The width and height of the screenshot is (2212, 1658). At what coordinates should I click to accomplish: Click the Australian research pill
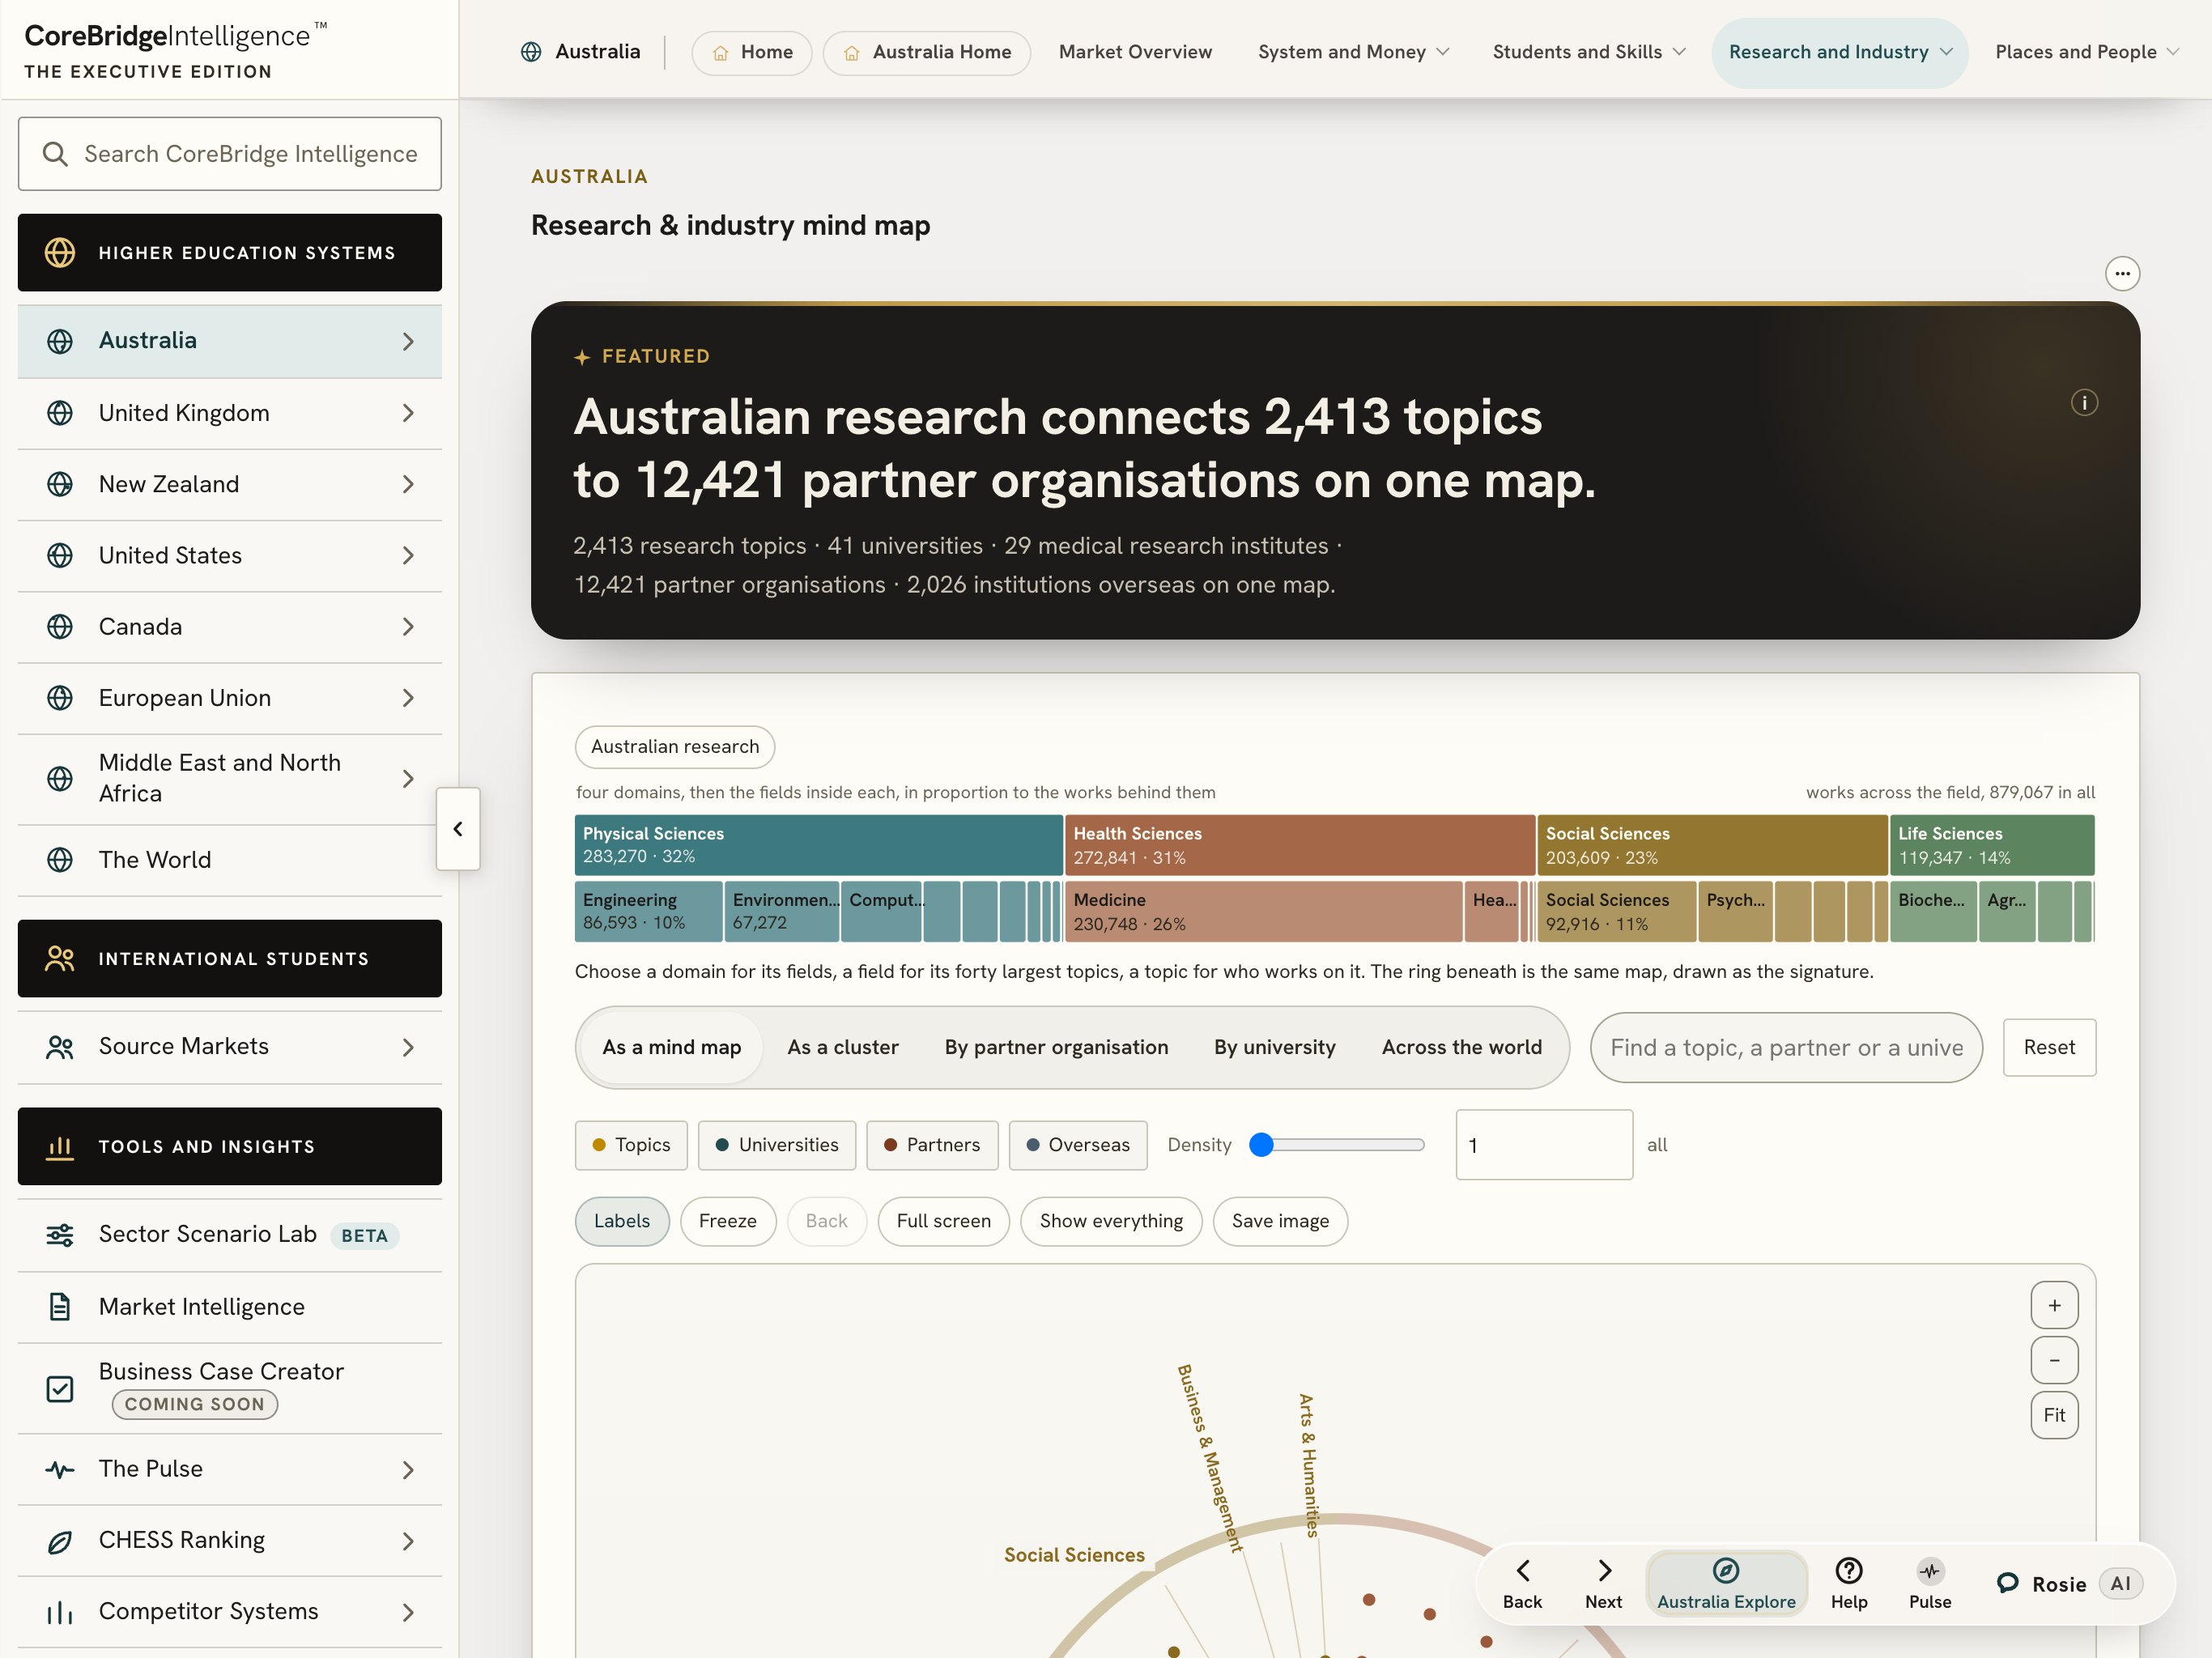[x=675, y=747]
